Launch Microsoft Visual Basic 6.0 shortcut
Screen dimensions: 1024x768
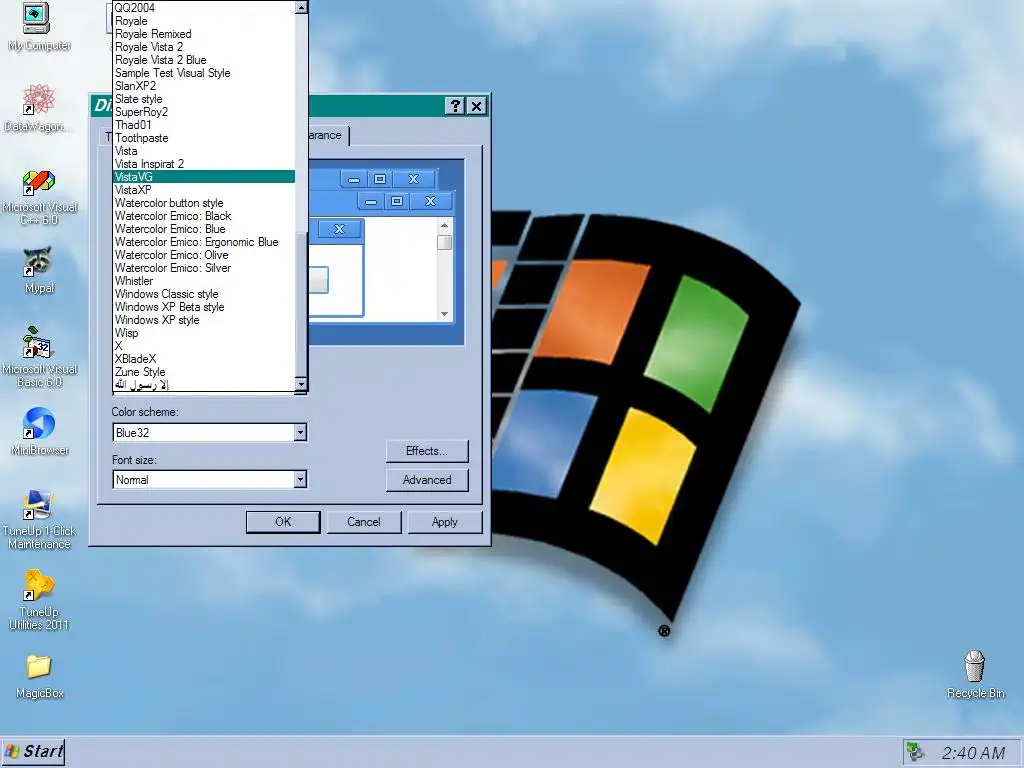click(39, 357)
